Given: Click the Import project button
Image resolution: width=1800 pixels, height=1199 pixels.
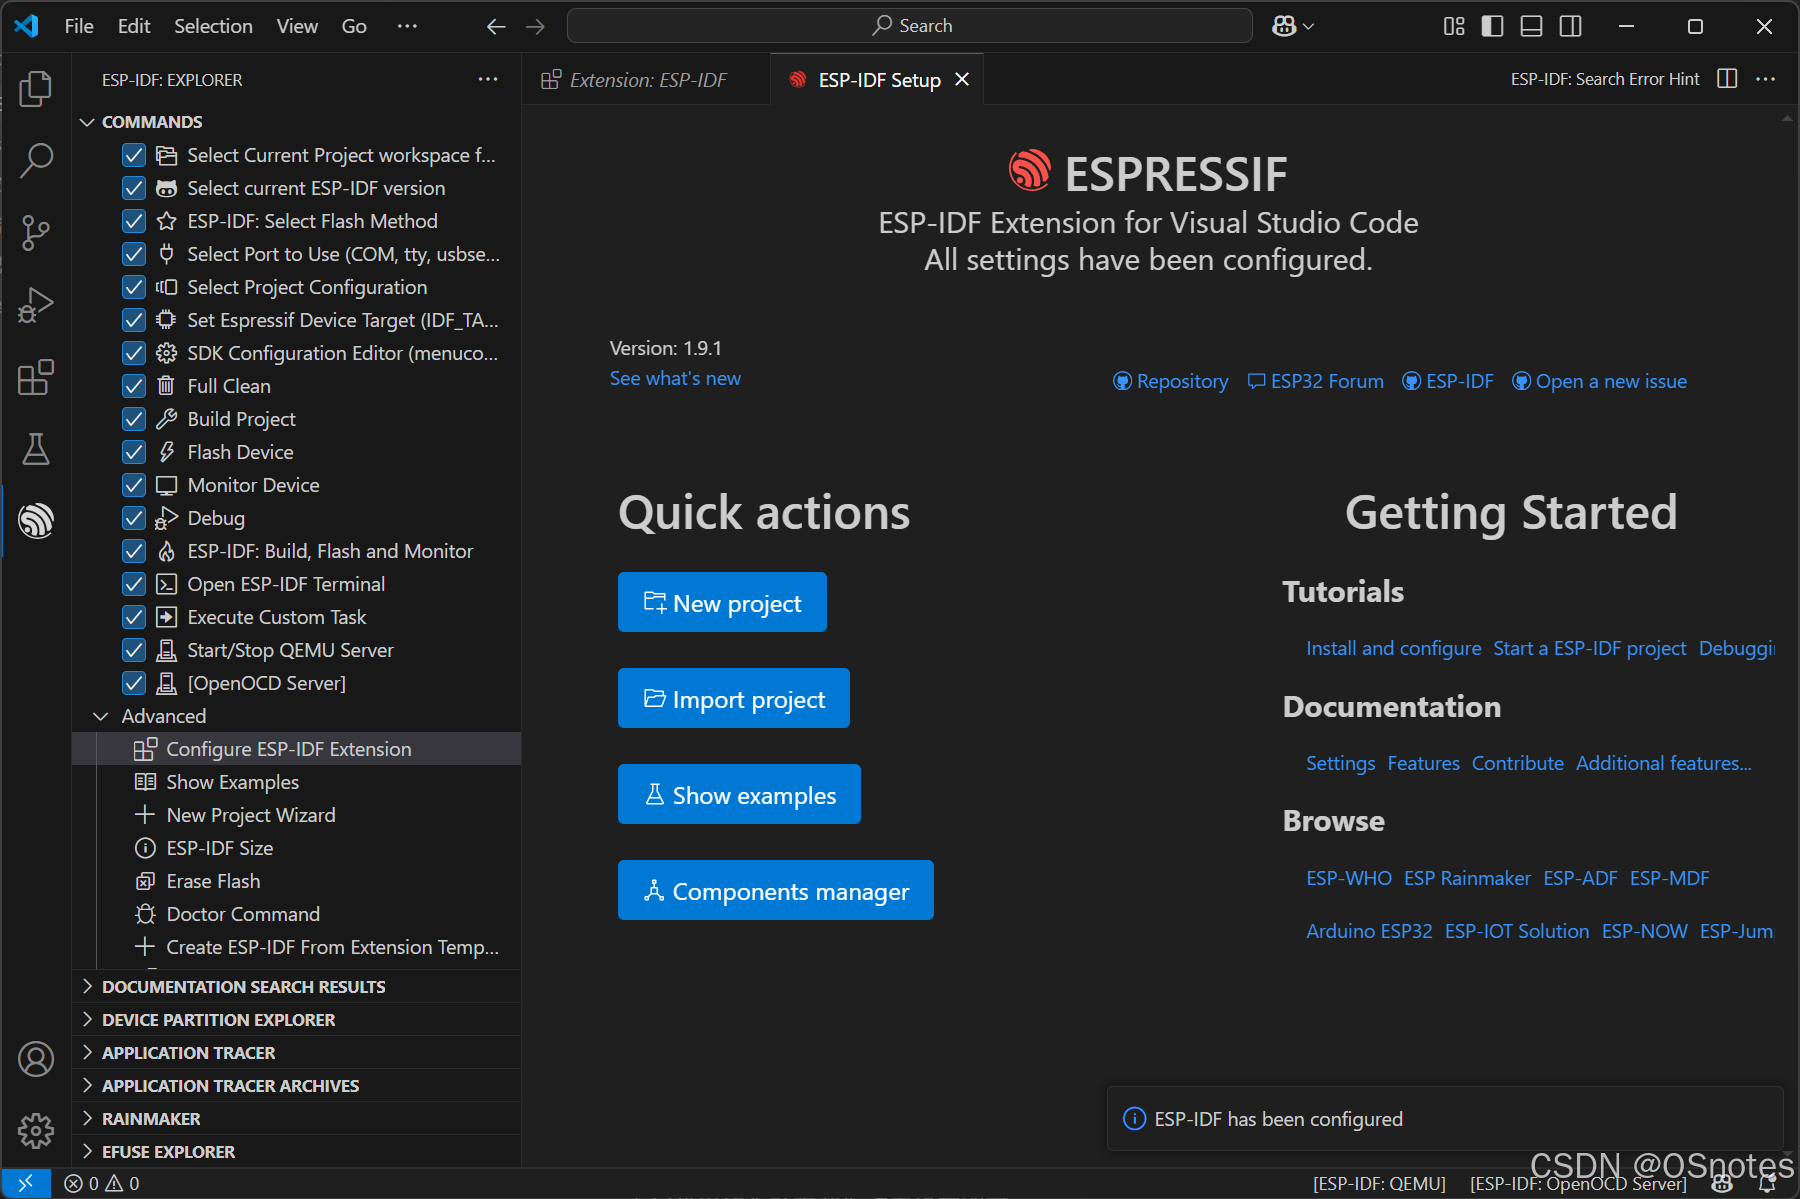Looking at the screenshot, I should (734, 699).
